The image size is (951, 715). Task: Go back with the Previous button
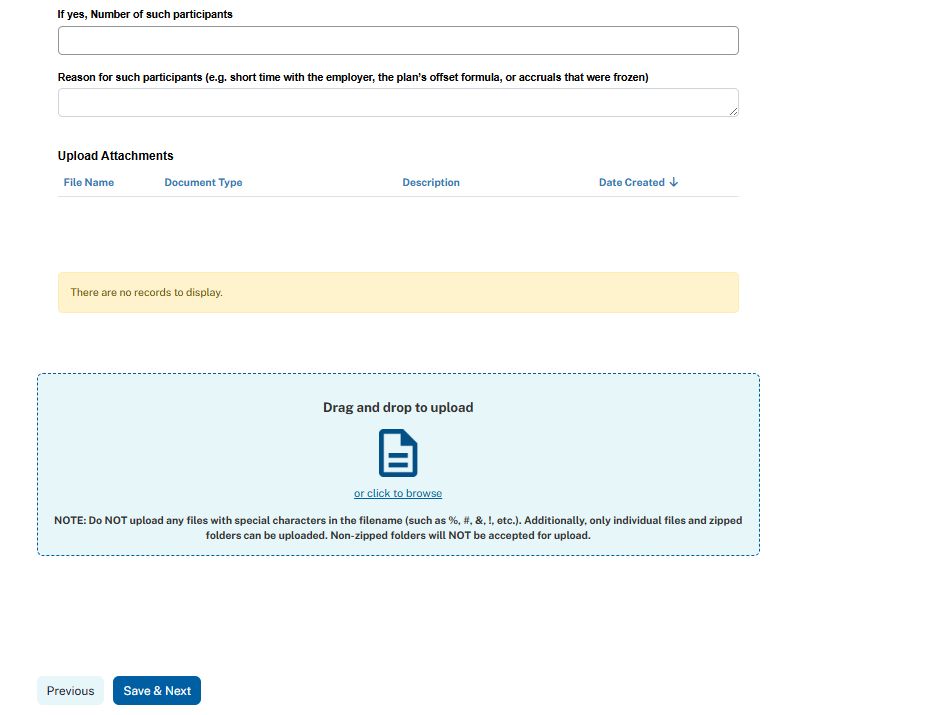70,691
